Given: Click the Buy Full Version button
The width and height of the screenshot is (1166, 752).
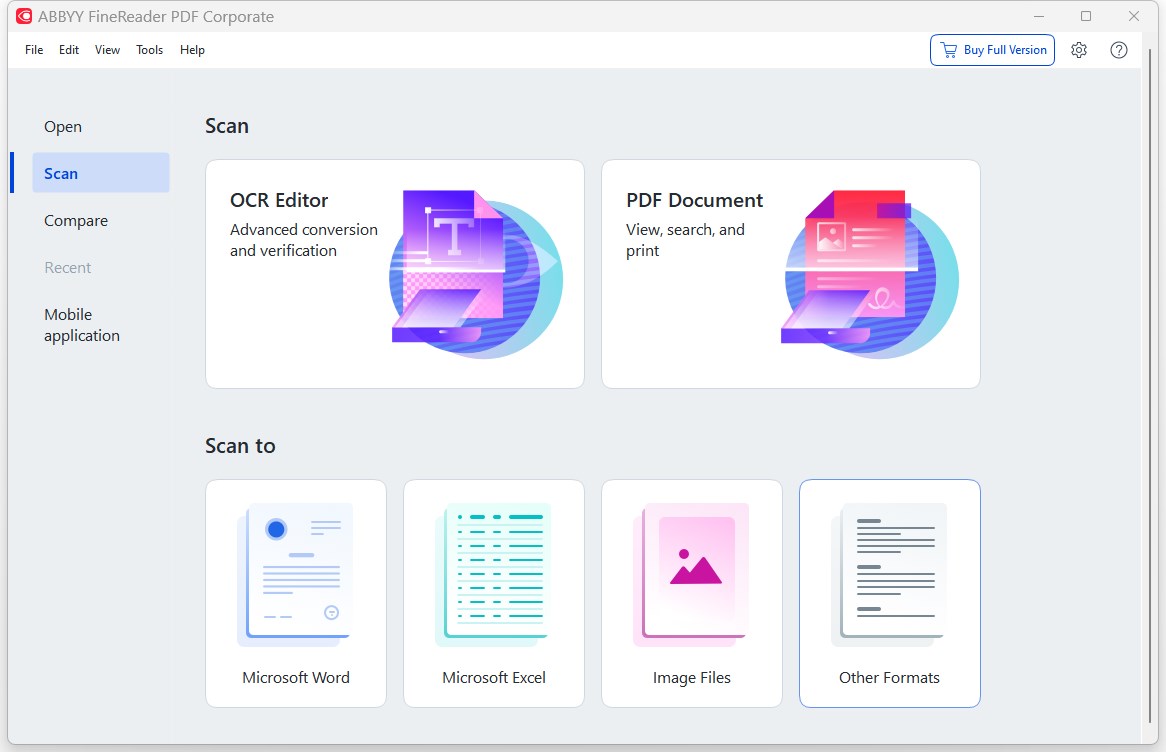Looking at the screenshot, I should (992, 50).
